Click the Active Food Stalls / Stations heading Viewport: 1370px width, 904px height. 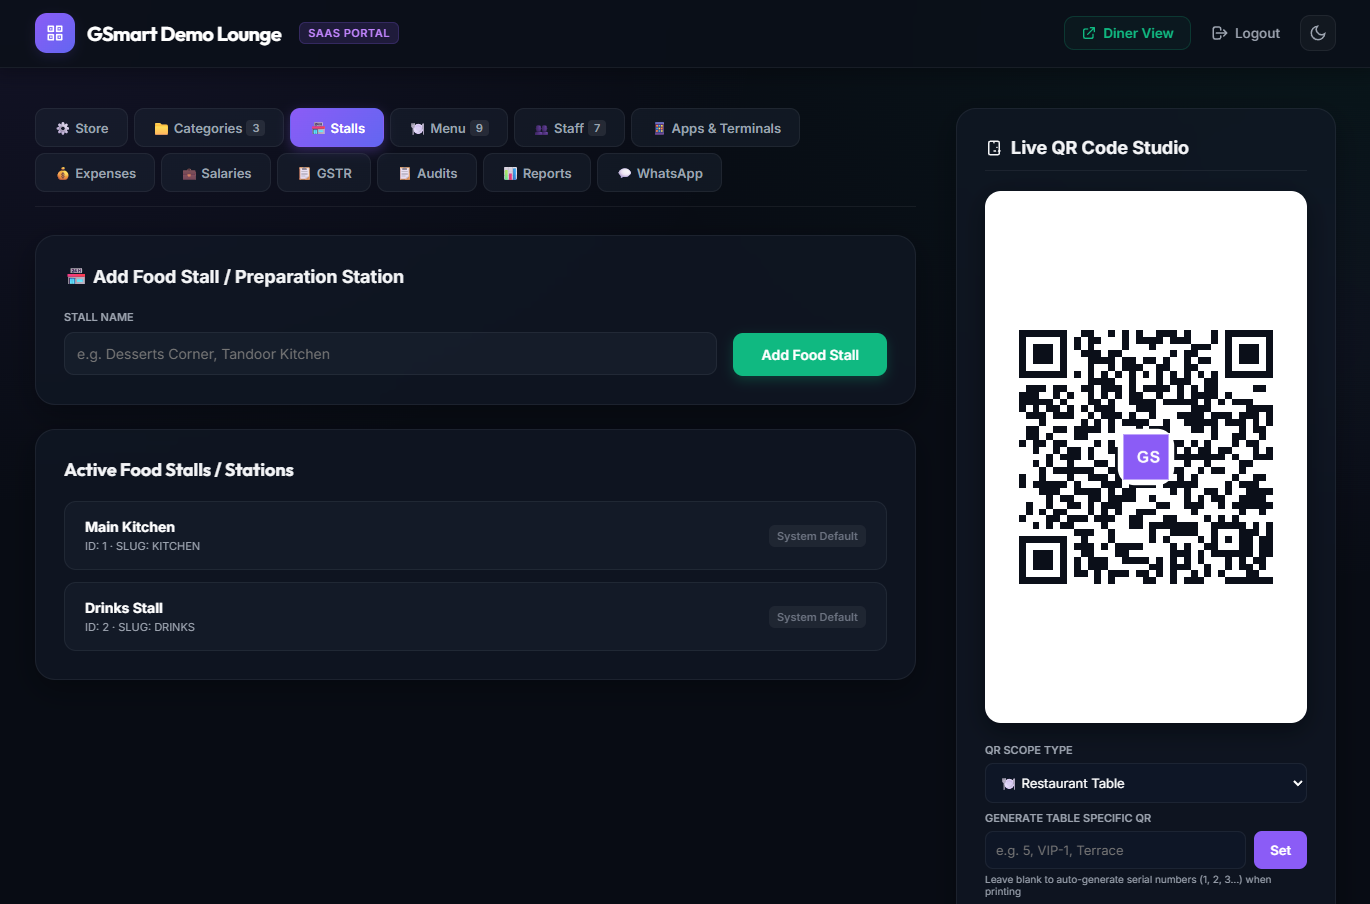[179, 470]
